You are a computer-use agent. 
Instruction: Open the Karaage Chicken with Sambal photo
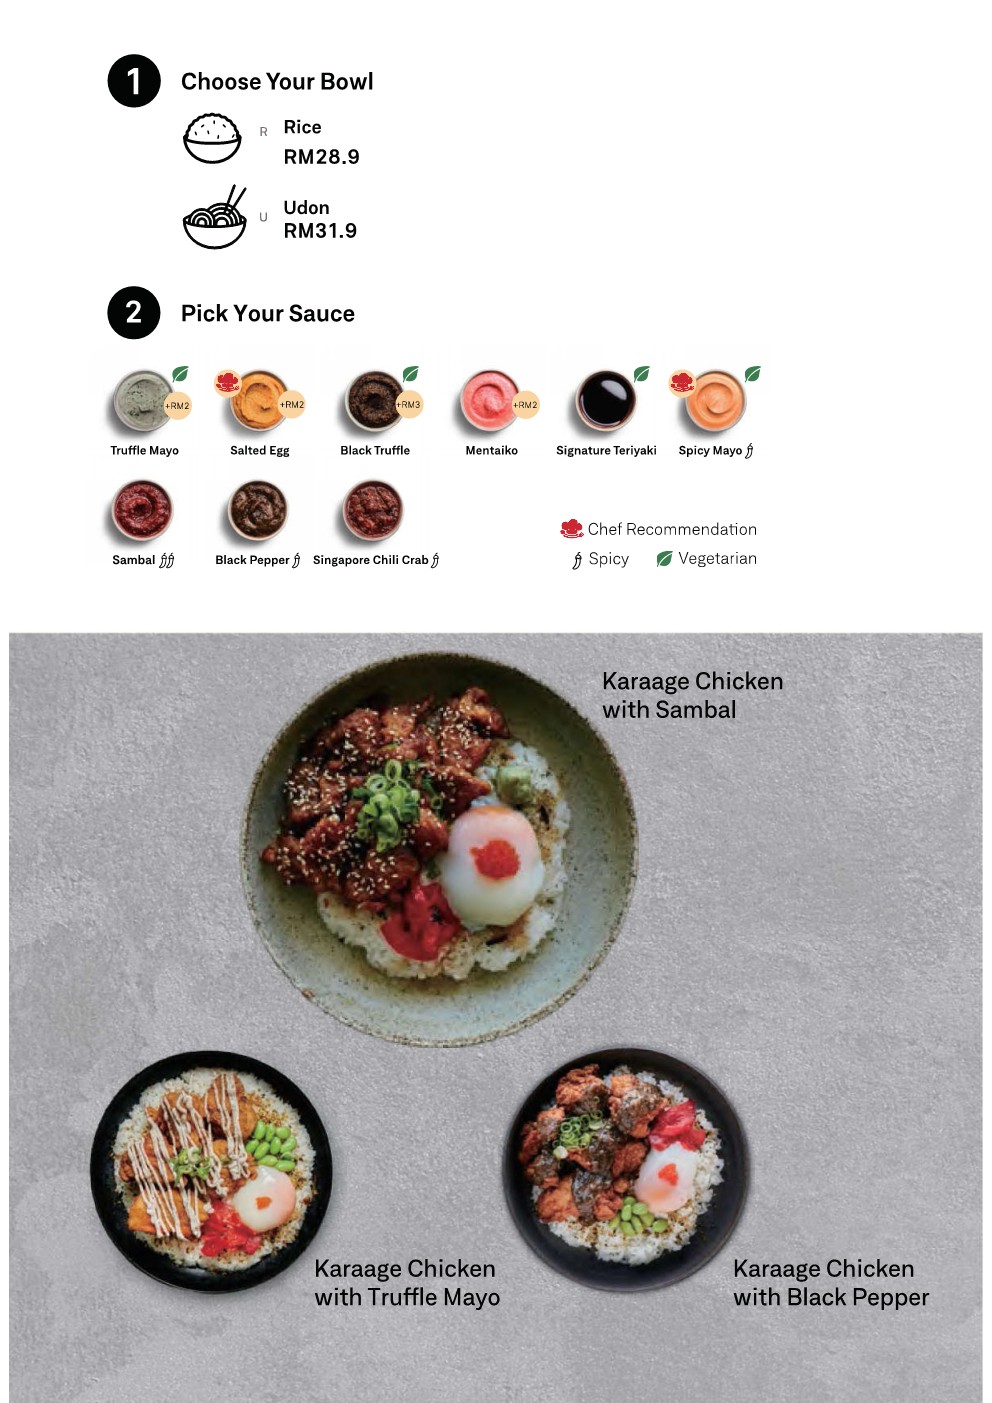439,850
